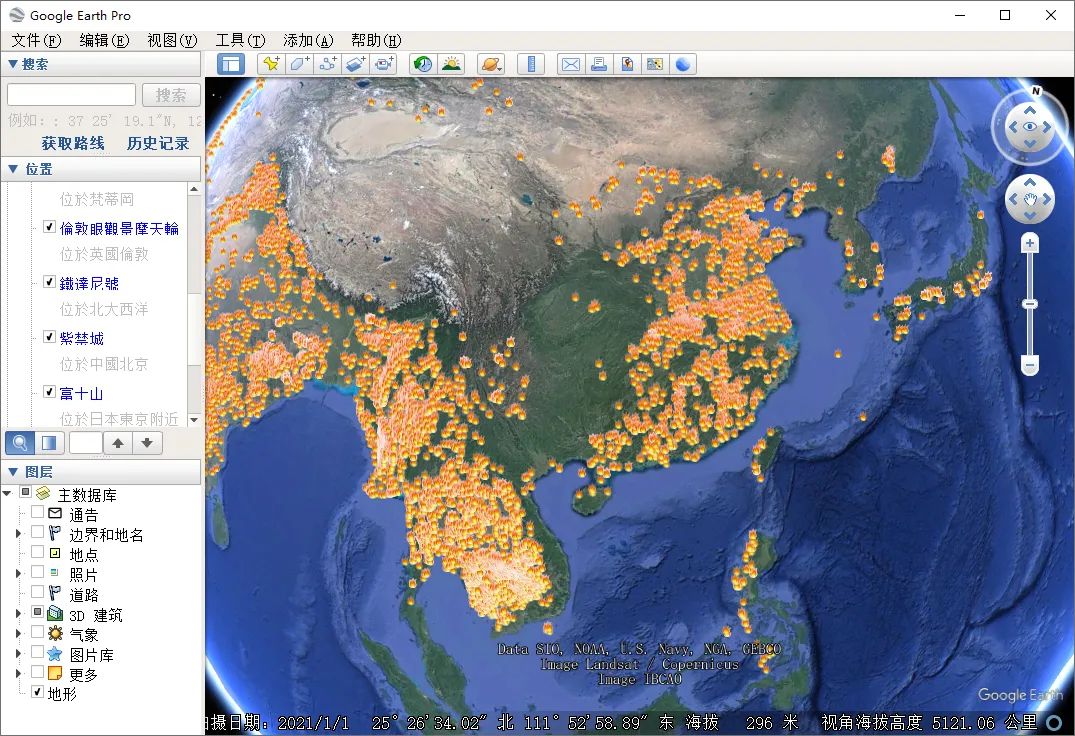Expand the 边界和地名 layer node
Viewport: 1075px width, 736px height.
(19, 533)
